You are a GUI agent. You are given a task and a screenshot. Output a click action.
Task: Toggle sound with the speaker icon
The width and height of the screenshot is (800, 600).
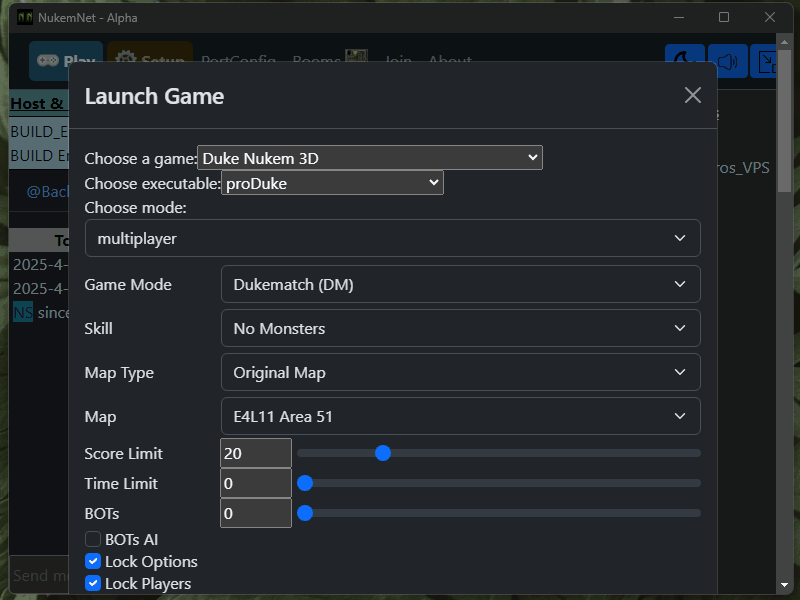click(x=728, y=61)
